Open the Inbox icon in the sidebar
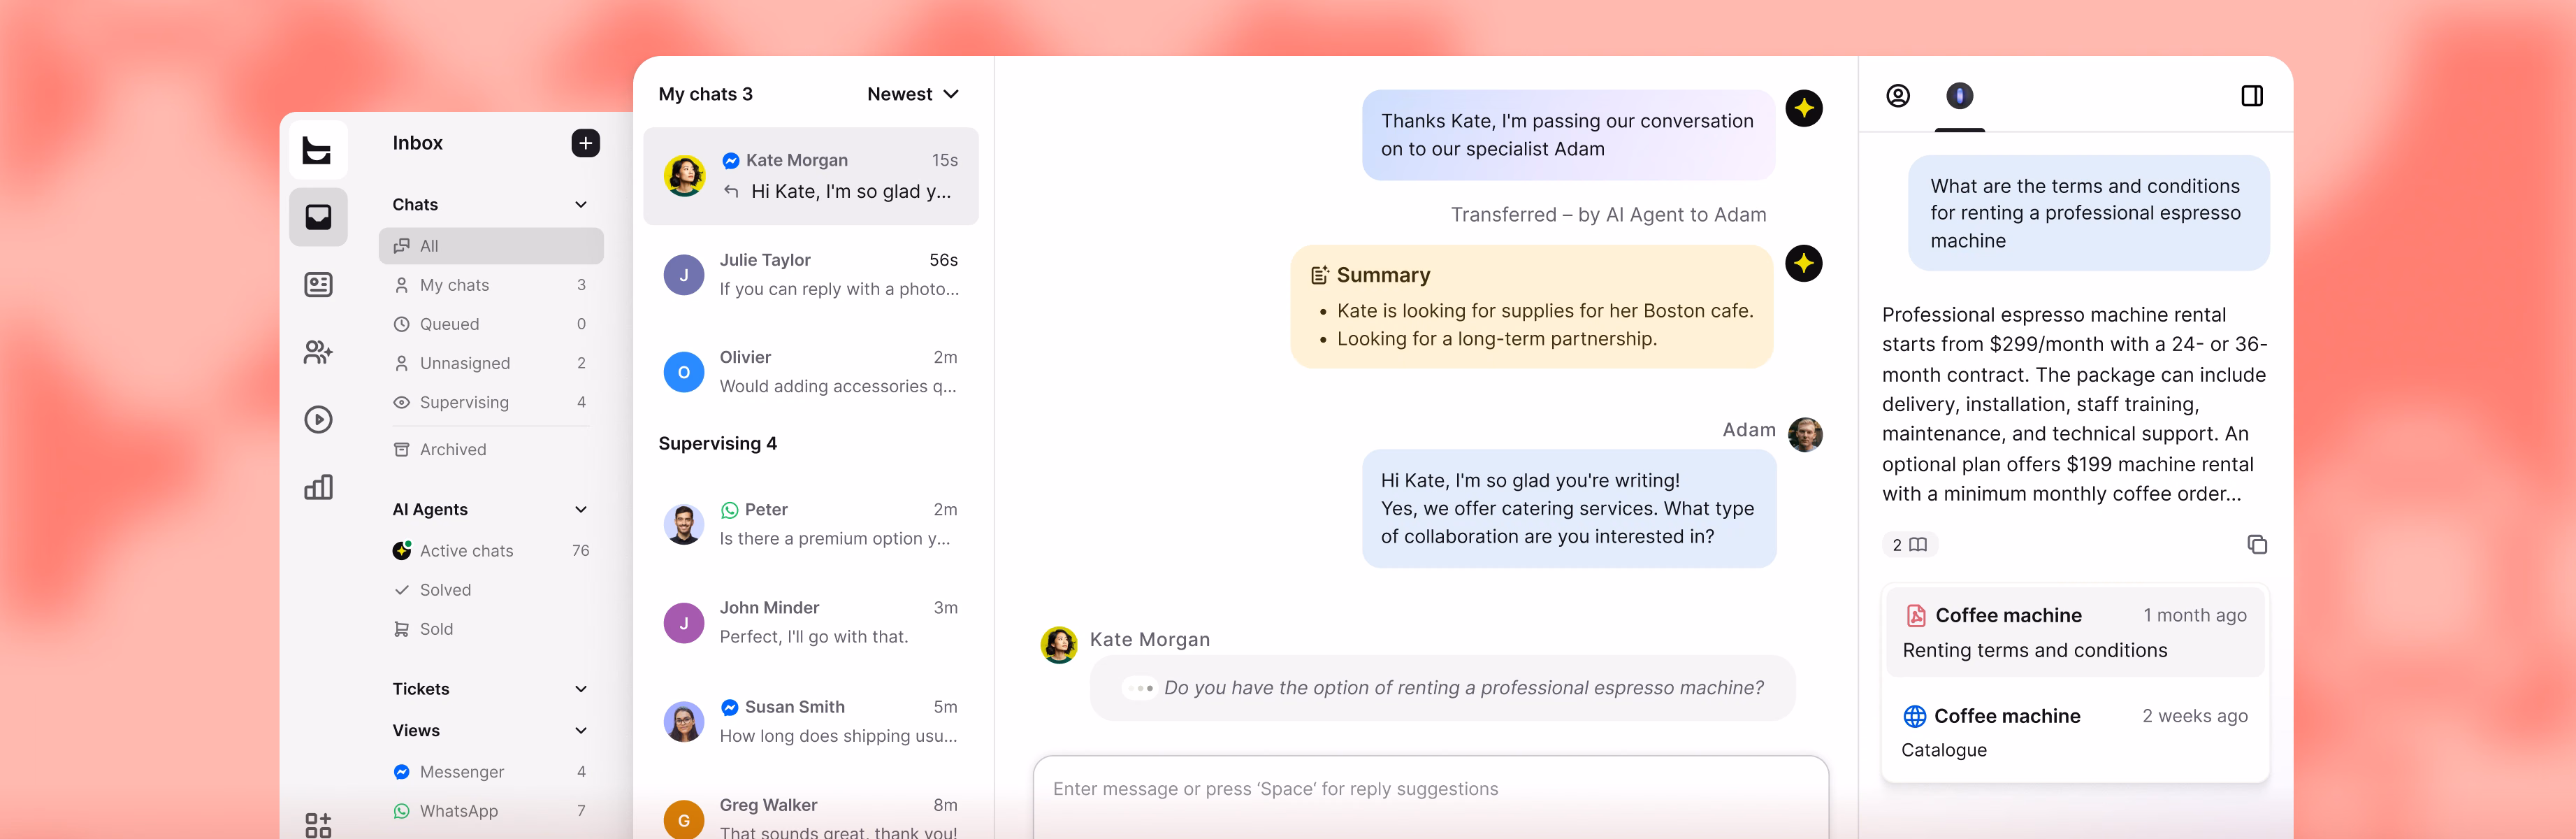2576x839 pixels. pyautogui.click(x=318, y=217)
